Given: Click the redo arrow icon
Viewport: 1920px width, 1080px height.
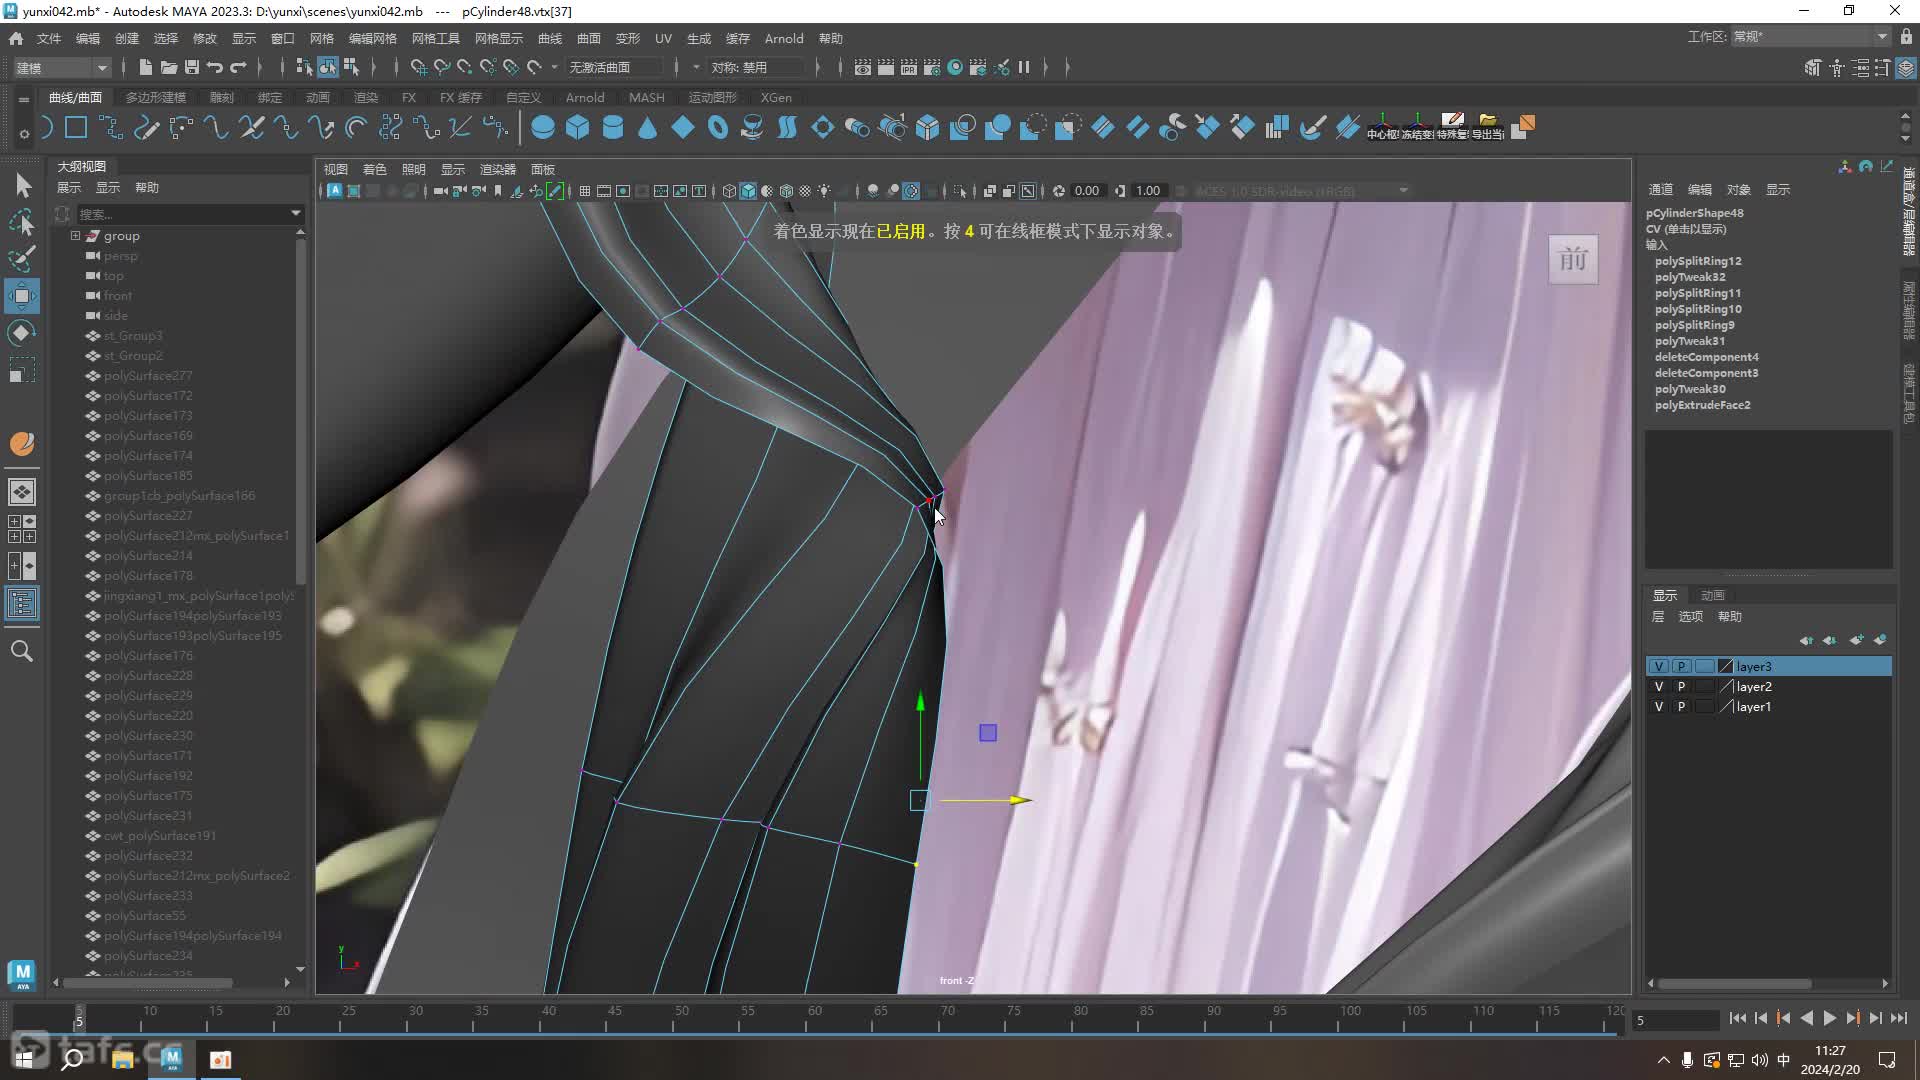Looking at the screenshot, I should 238,67.
